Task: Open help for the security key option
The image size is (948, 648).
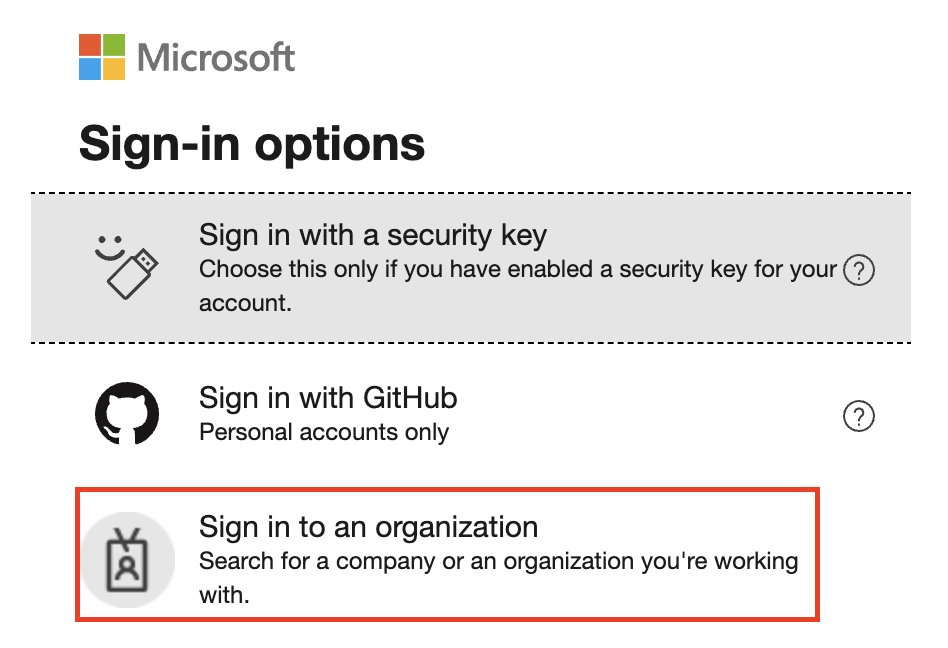Action: pyautogui.click(x=858, y=270)
